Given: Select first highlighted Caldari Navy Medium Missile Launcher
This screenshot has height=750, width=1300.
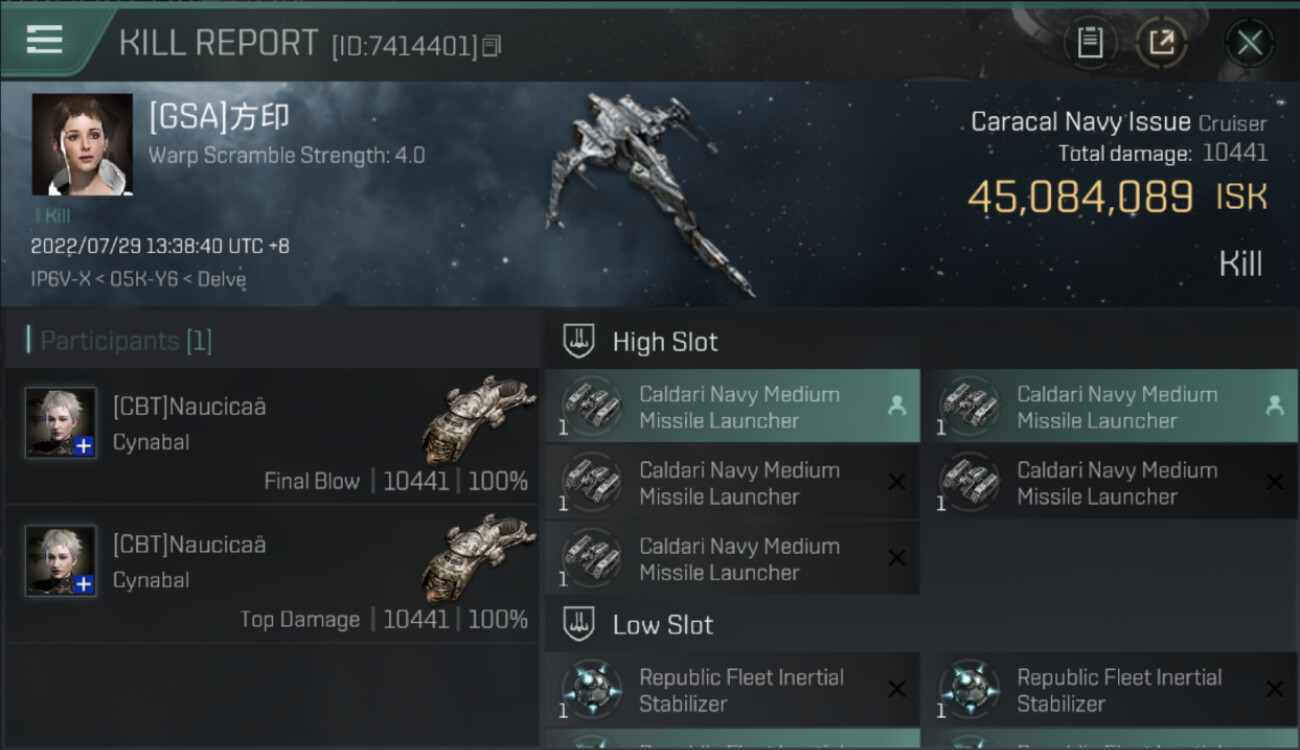Looking at the screenshot, I should pyautogui.click(x=732, y=407).
